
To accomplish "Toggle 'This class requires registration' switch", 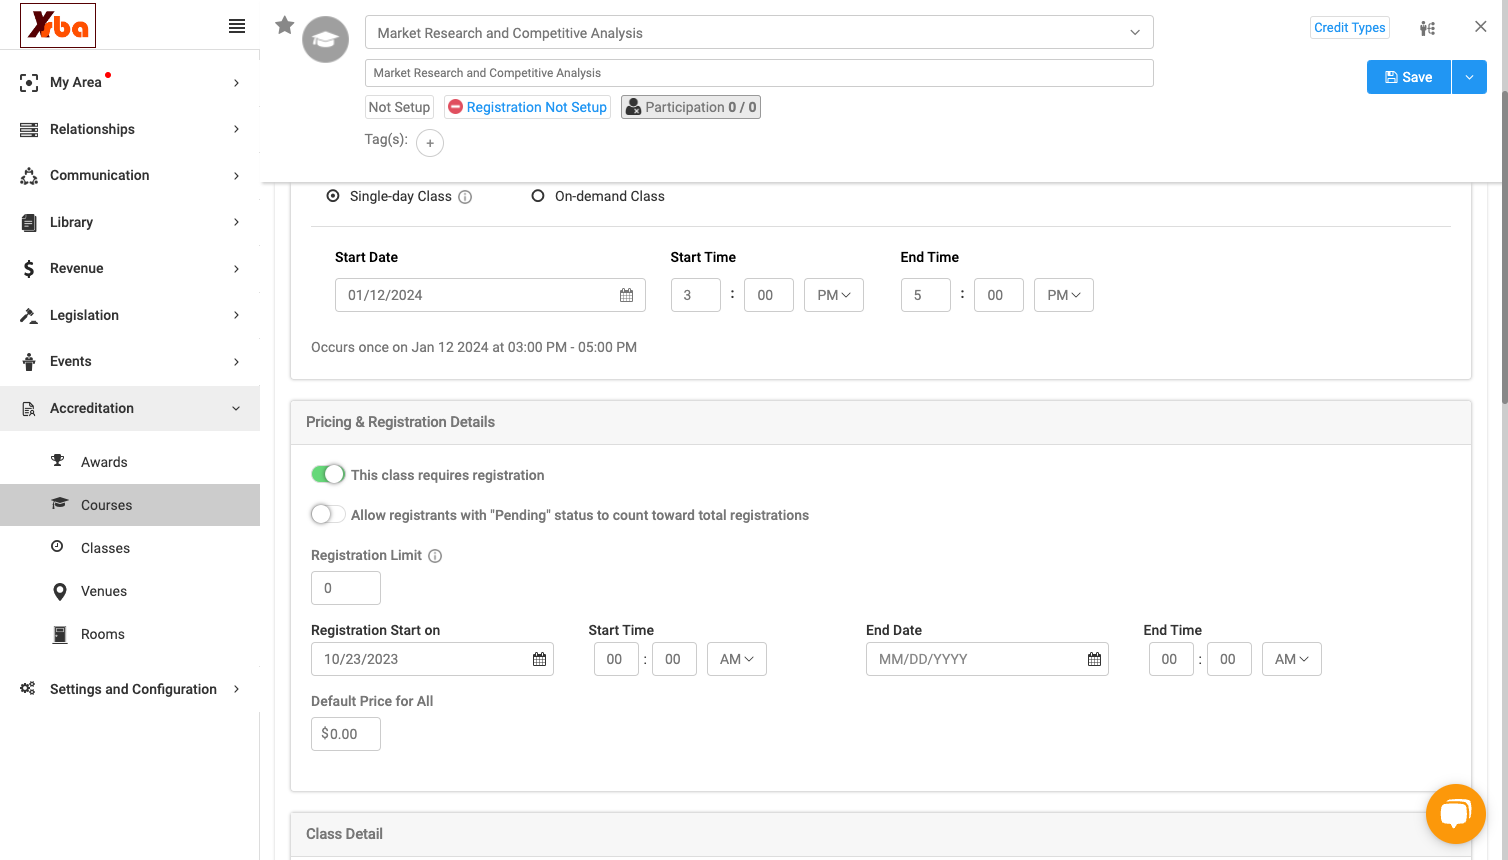I will 328,474.
